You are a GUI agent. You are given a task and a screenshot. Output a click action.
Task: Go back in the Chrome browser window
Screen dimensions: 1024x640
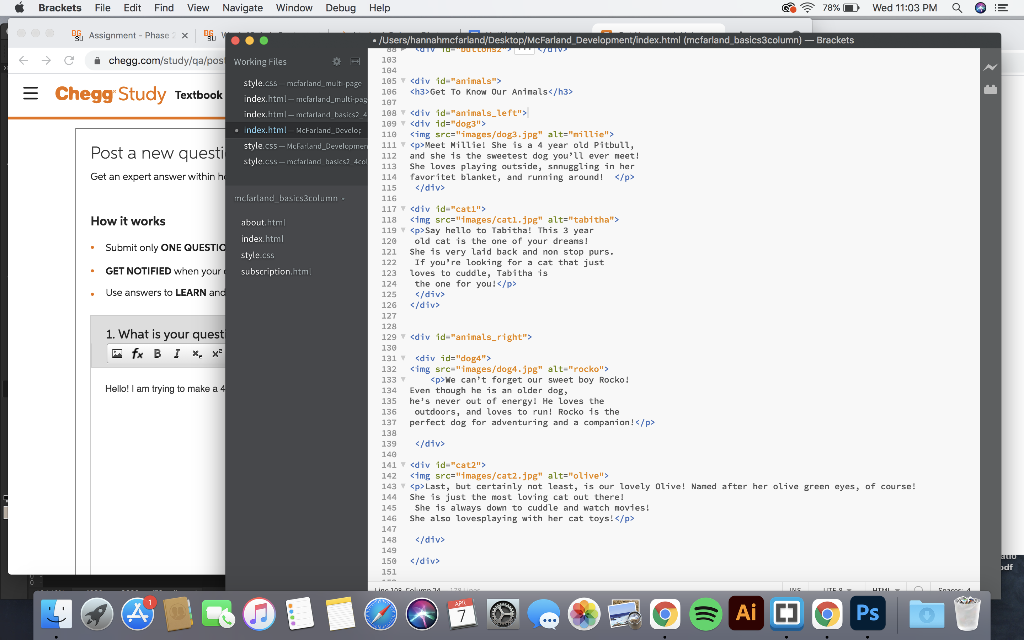coord(24,61)
